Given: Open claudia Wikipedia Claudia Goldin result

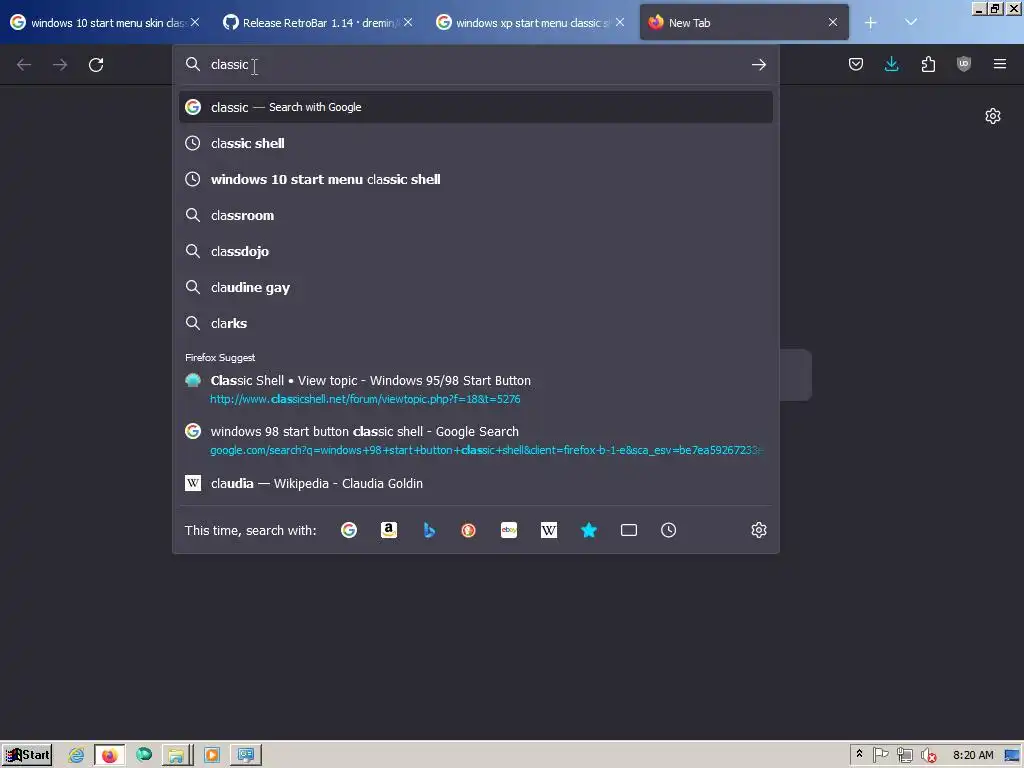Looking at the screenshot, I should pyautogui.click(x=476, y=483).
